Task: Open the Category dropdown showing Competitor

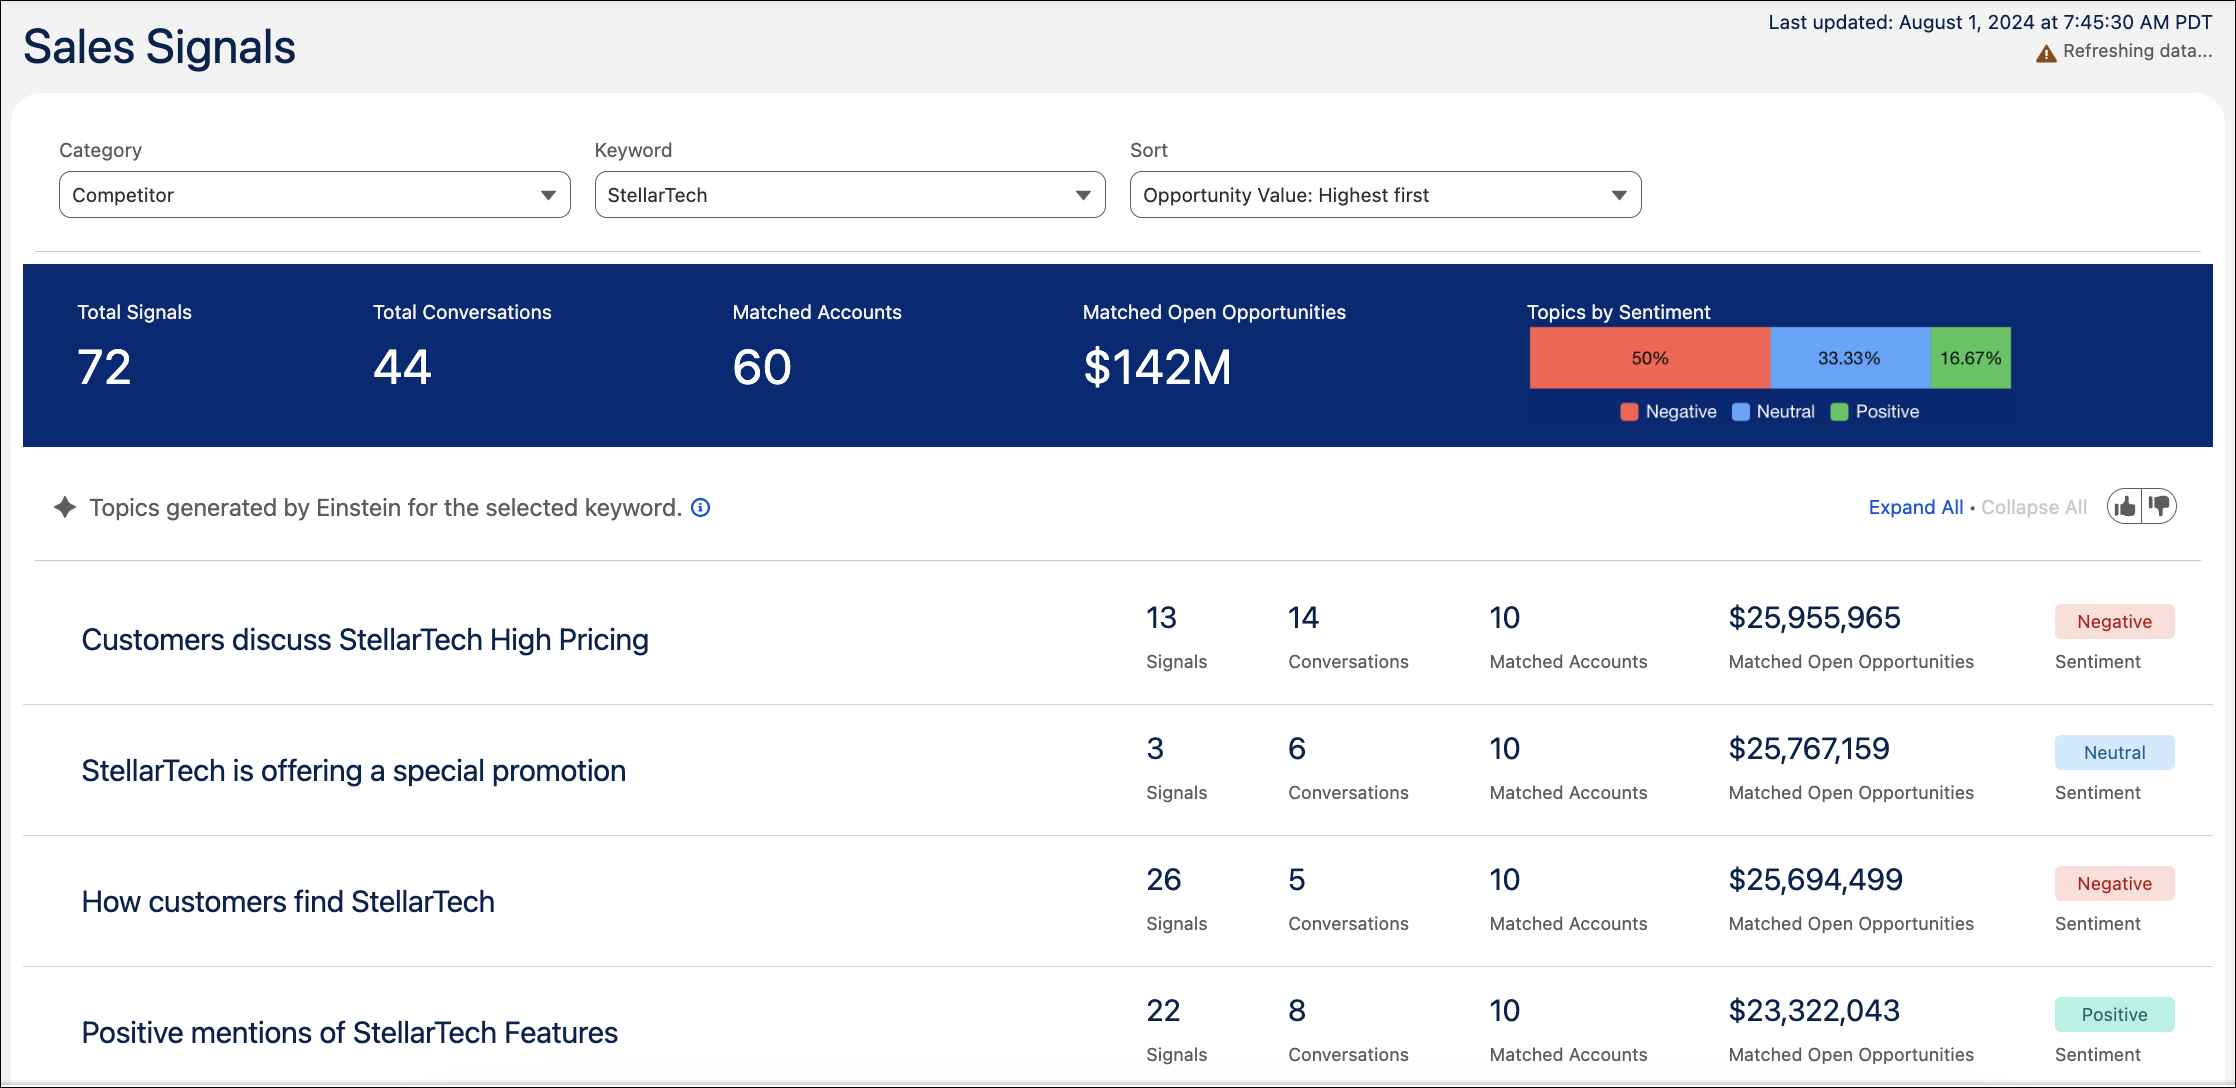Action: (x=315, y=195)
